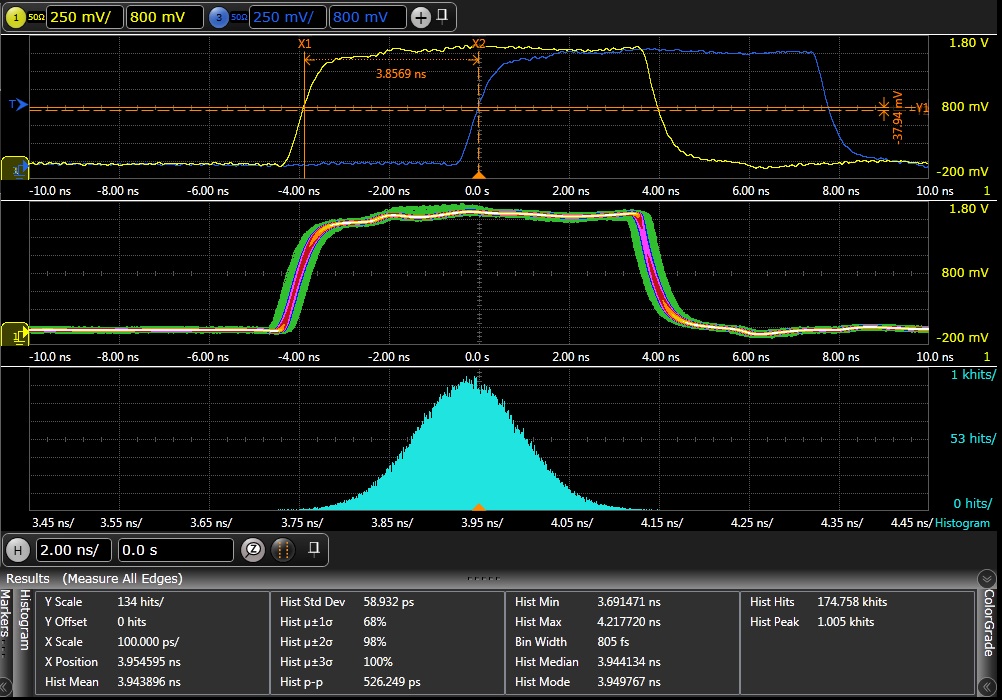Click the X2 marker label
1002x700 pixels.
coord(478,44)
